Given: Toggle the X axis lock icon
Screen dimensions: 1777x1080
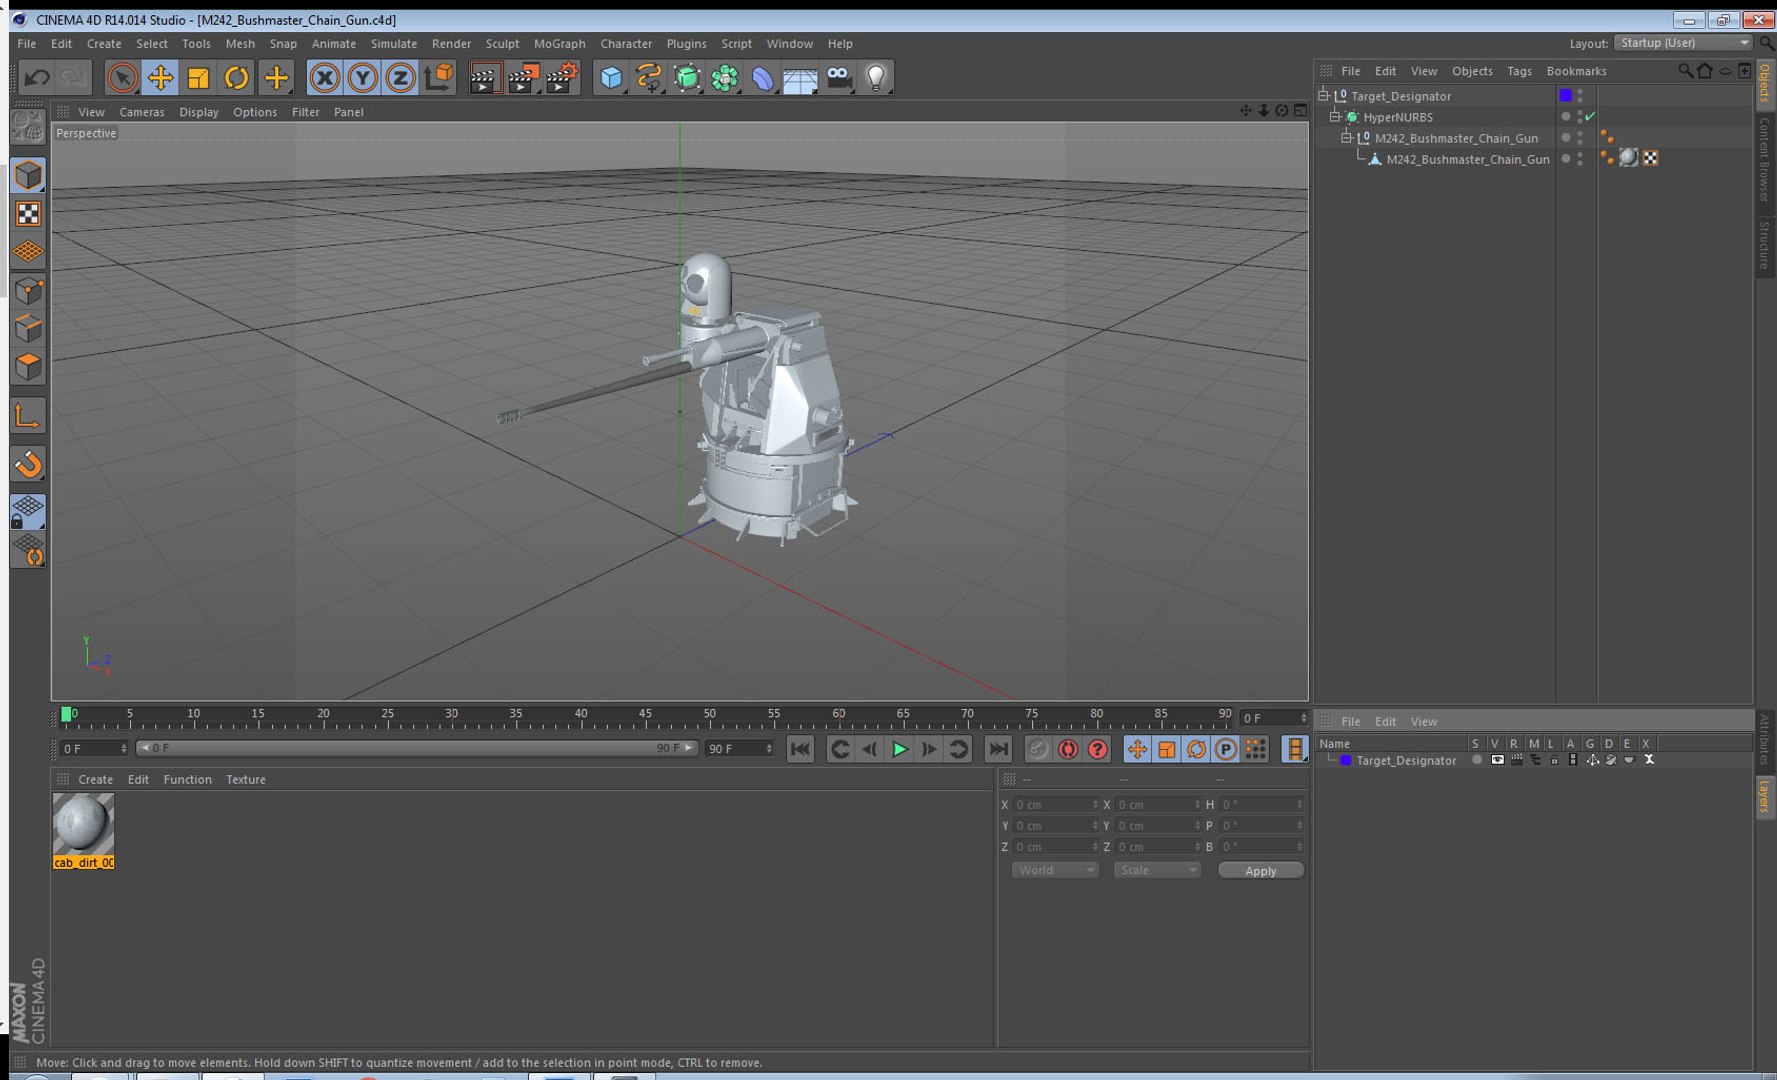Looking at the screenshot, I should coord(324,78).
